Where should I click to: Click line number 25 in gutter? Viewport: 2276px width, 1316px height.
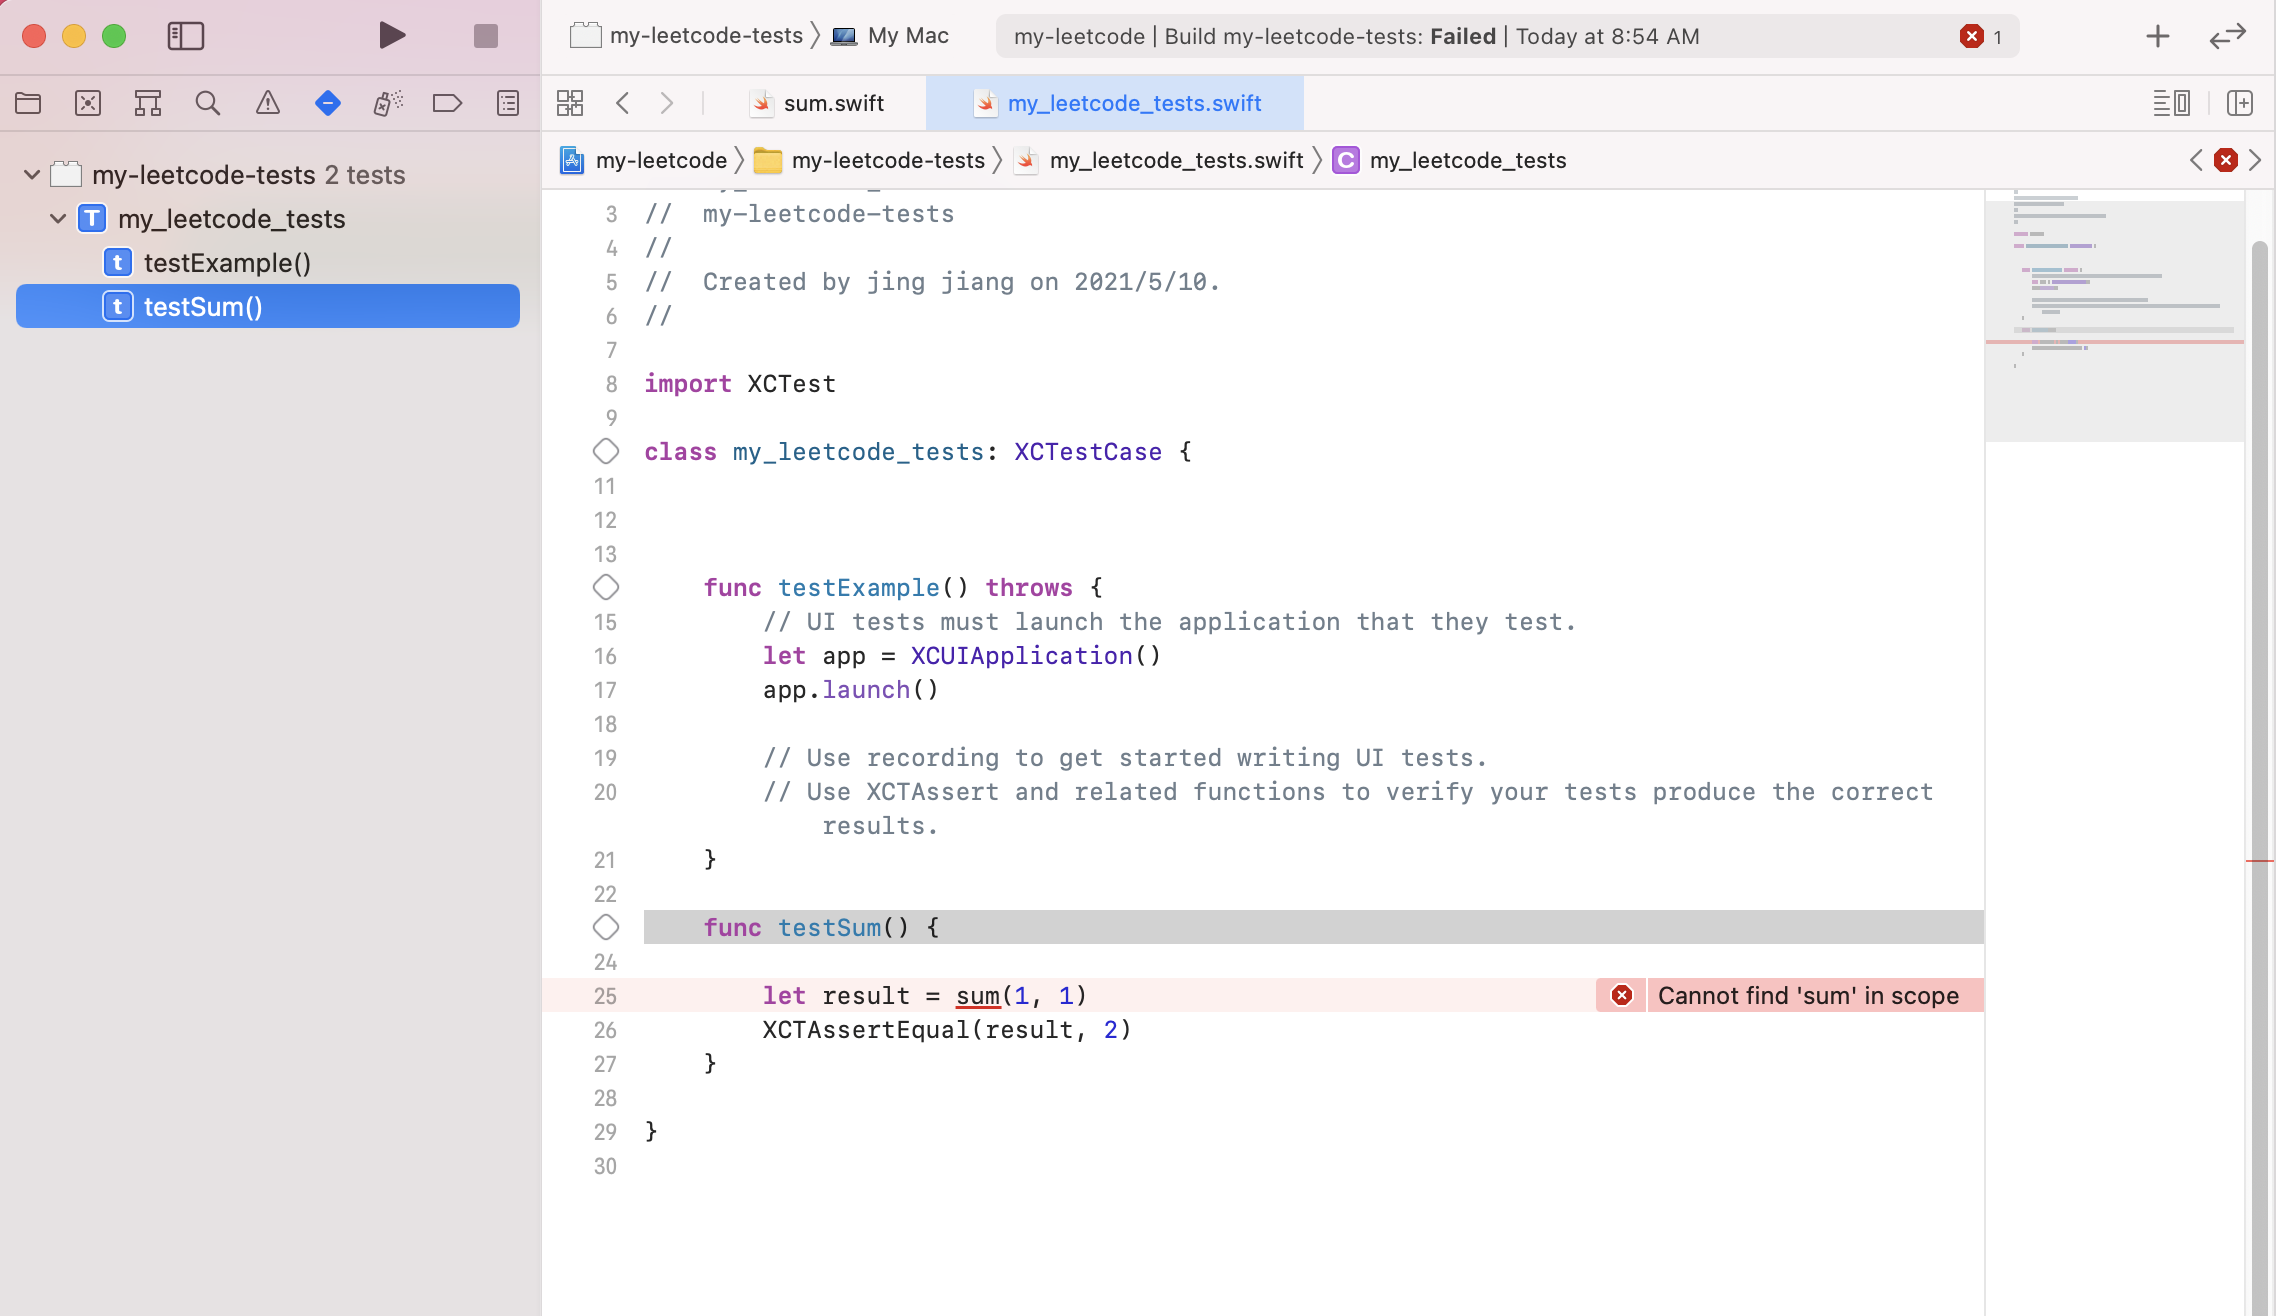606,996
